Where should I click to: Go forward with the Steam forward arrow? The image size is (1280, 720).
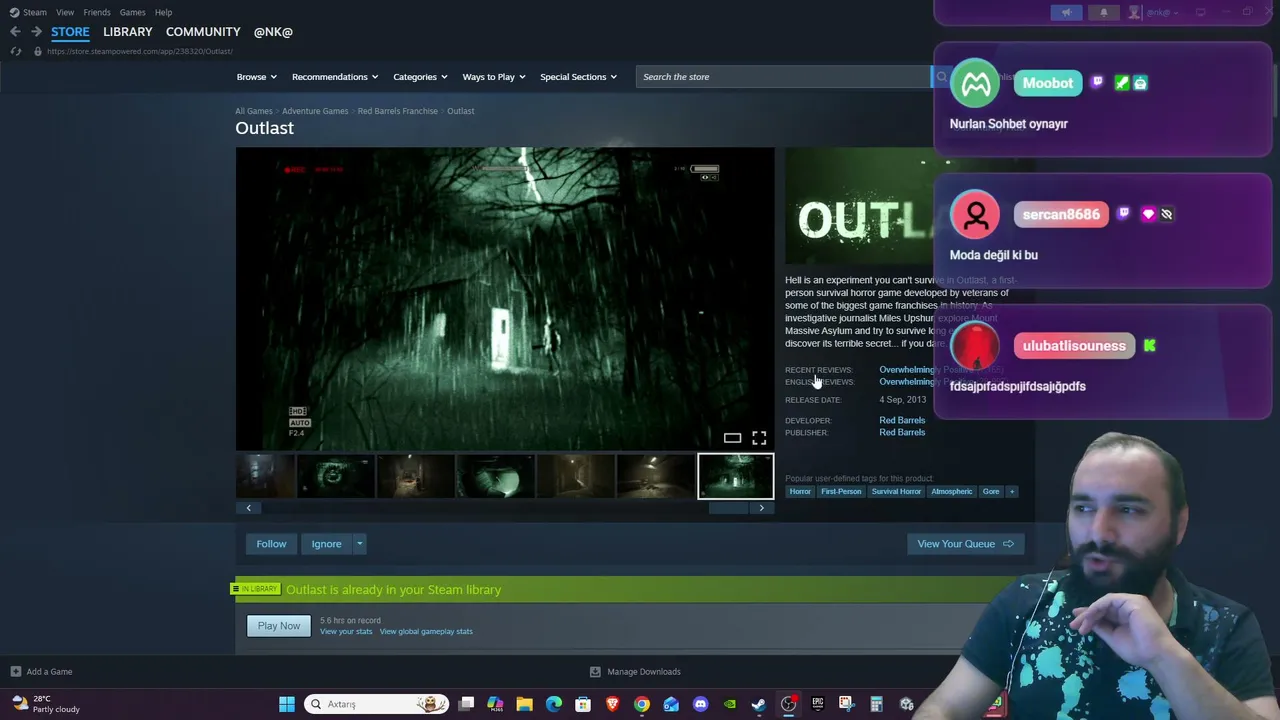click(x=36, y=32)
